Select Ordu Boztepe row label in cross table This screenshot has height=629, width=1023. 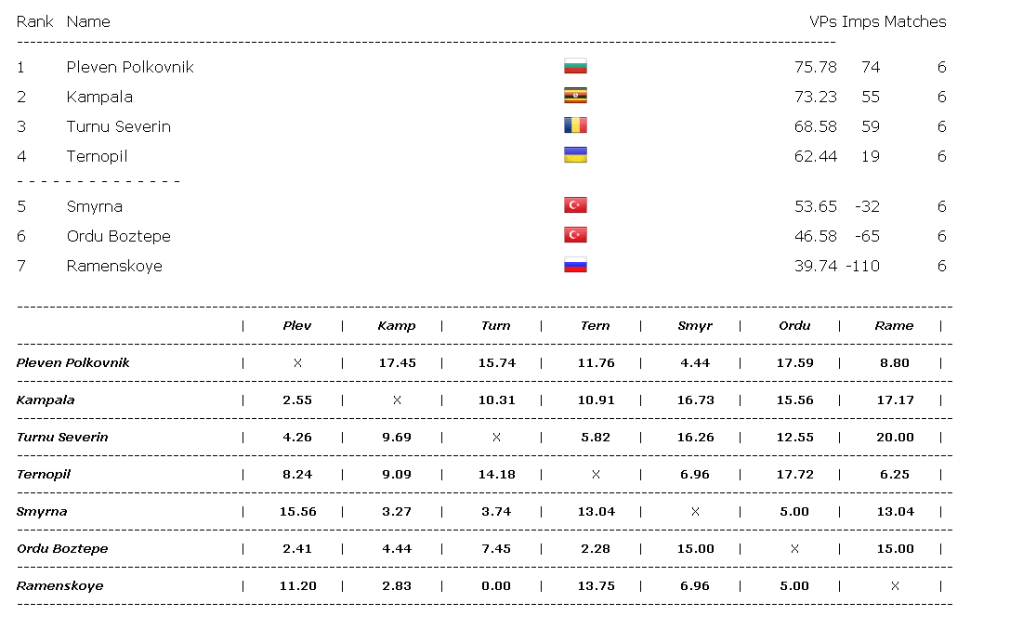pos(62,548)
